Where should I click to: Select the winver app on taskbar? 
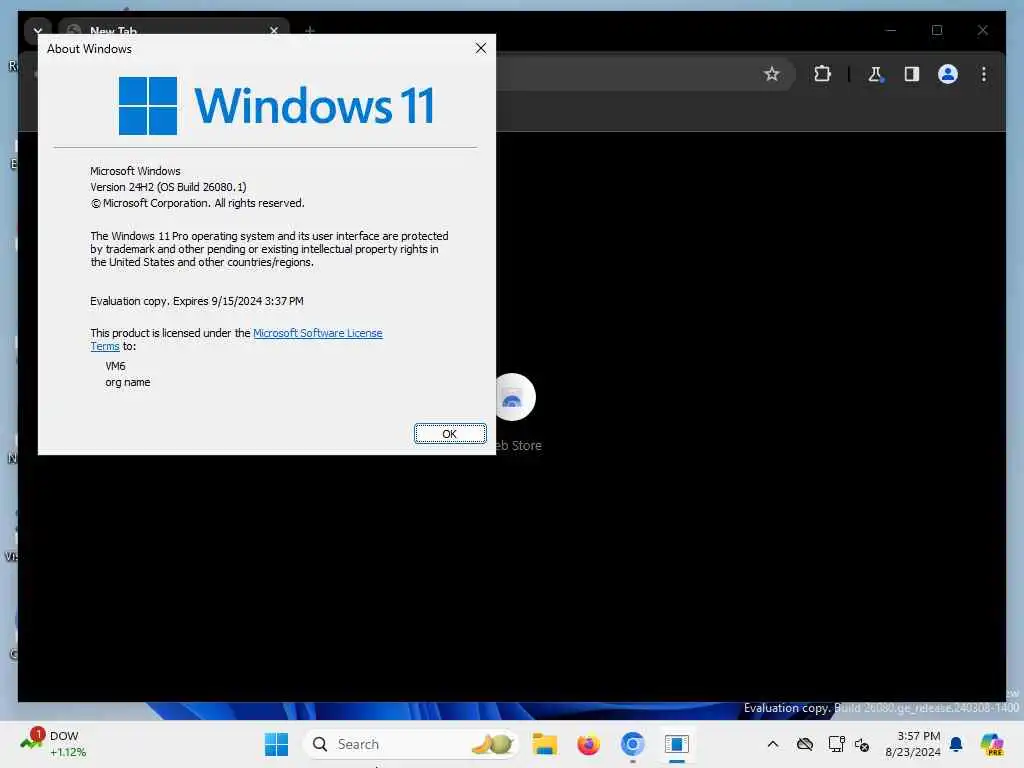677,744
